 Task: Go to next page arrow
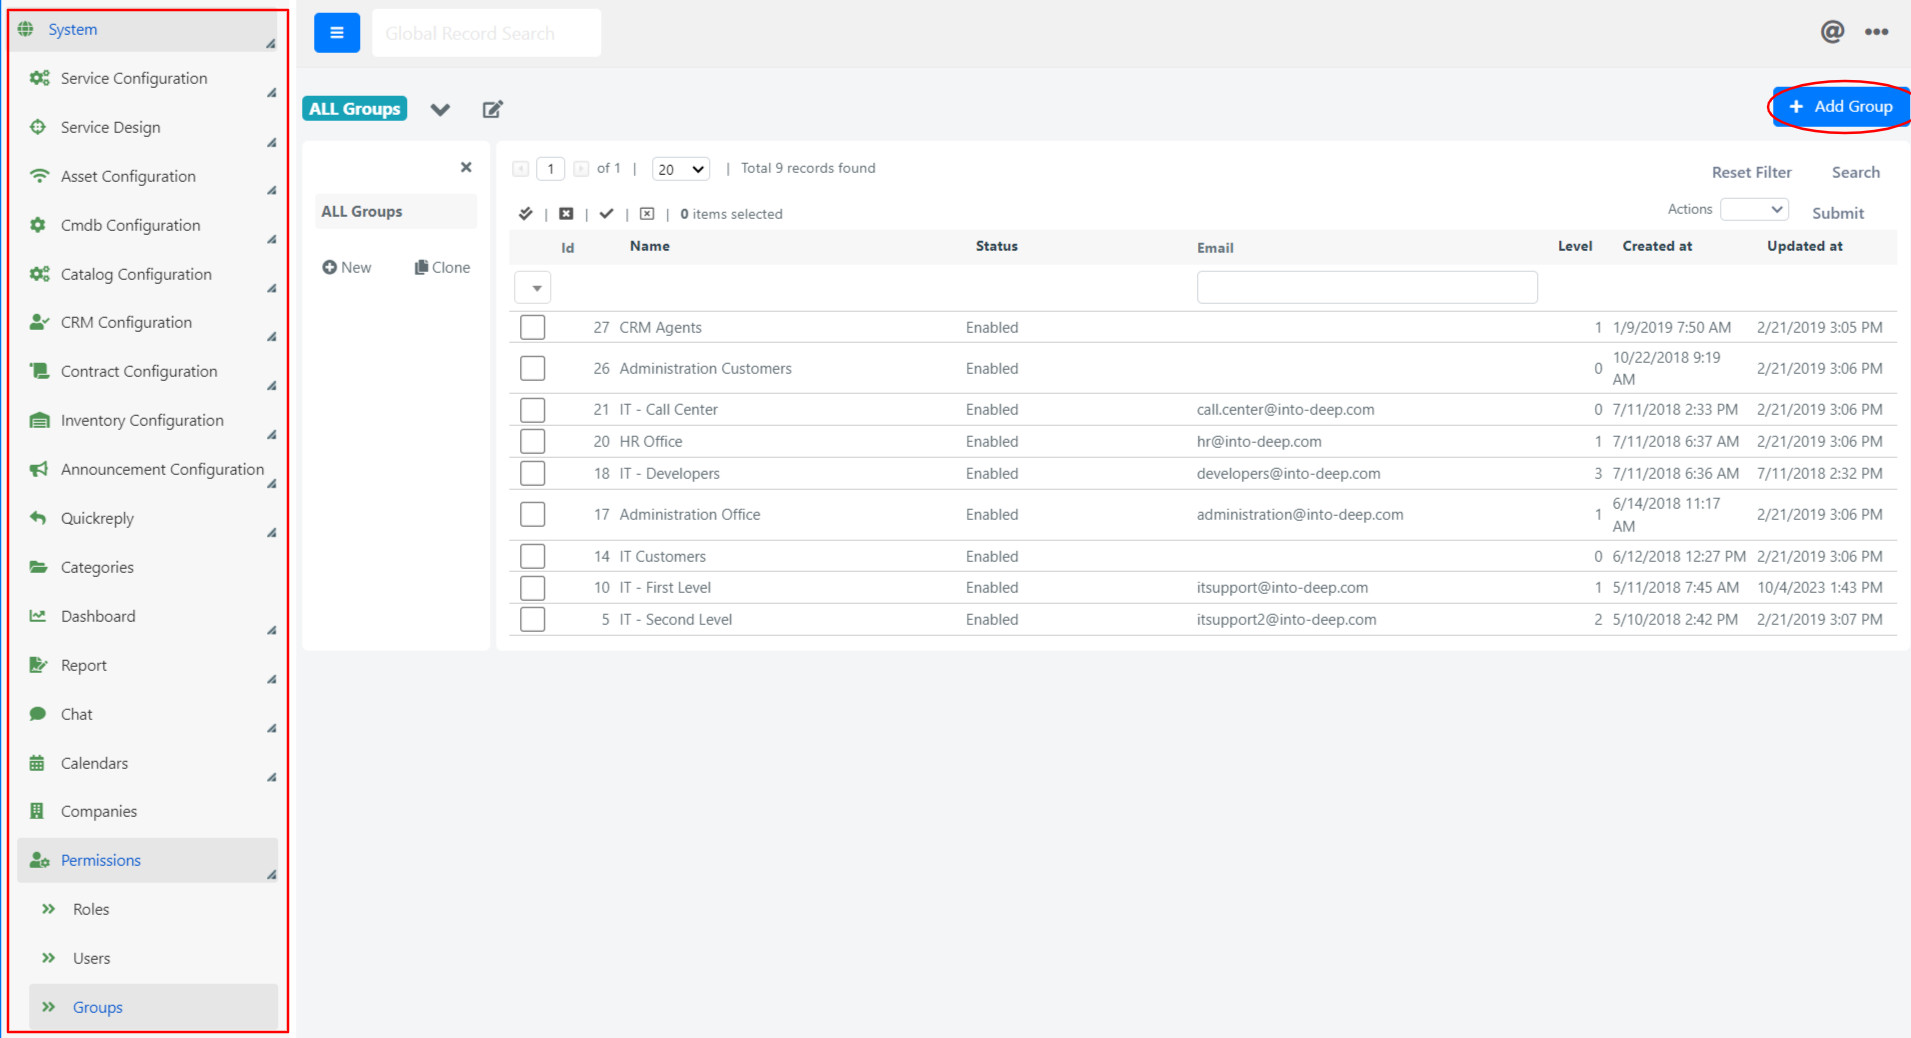(x=581, y=169)
